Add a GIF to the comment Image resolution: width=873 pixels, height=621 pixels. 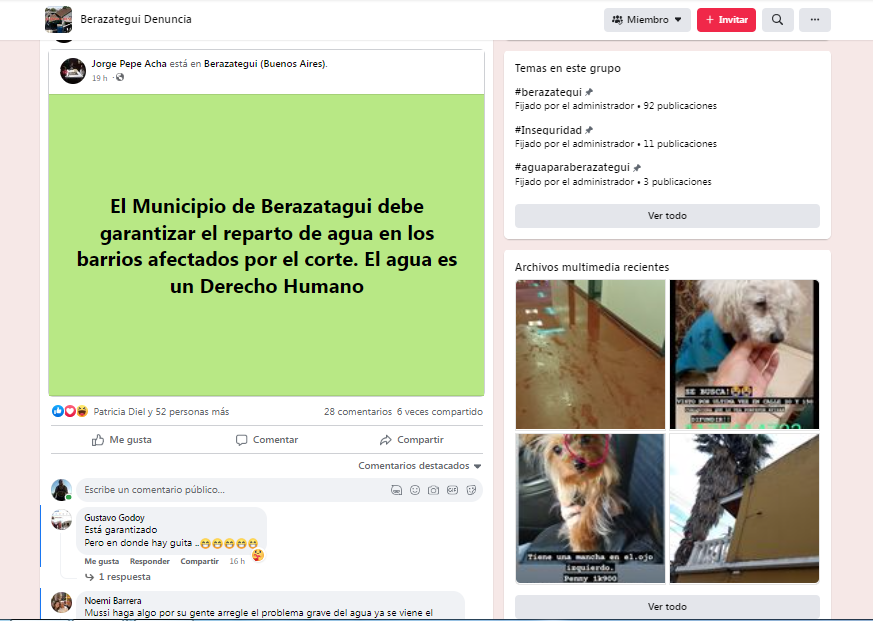click(x=452, y=490)
